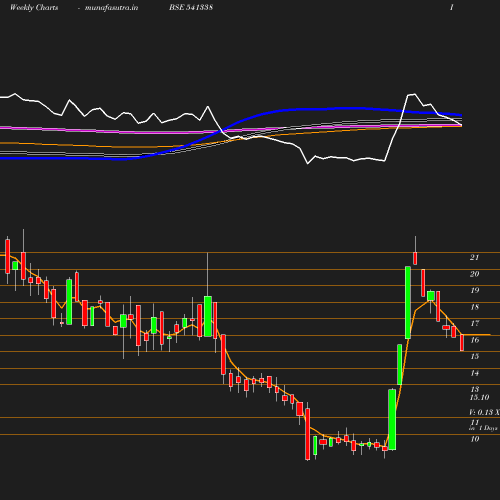Click the price axis label "21"

tap(474, 257)
